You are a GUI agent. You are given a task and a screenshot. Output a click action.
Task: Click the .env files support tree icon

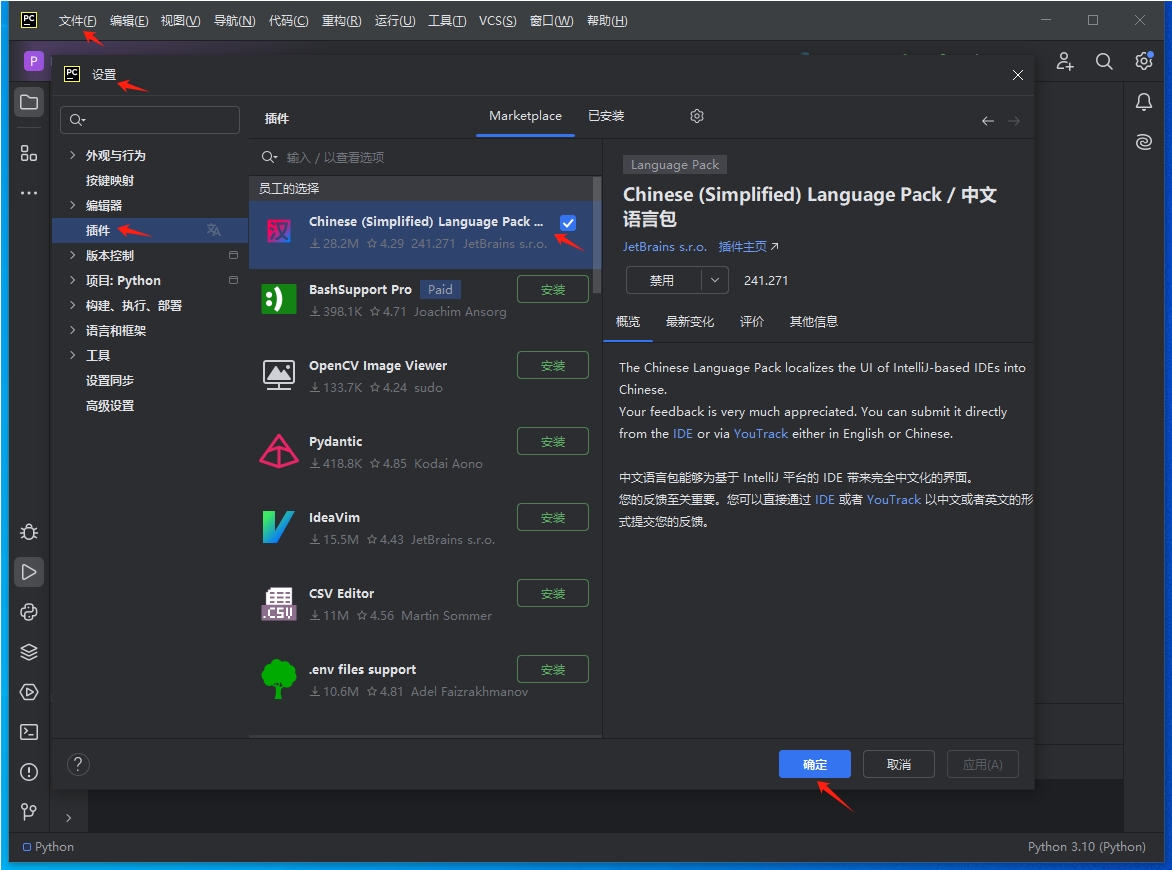(279, 679)
